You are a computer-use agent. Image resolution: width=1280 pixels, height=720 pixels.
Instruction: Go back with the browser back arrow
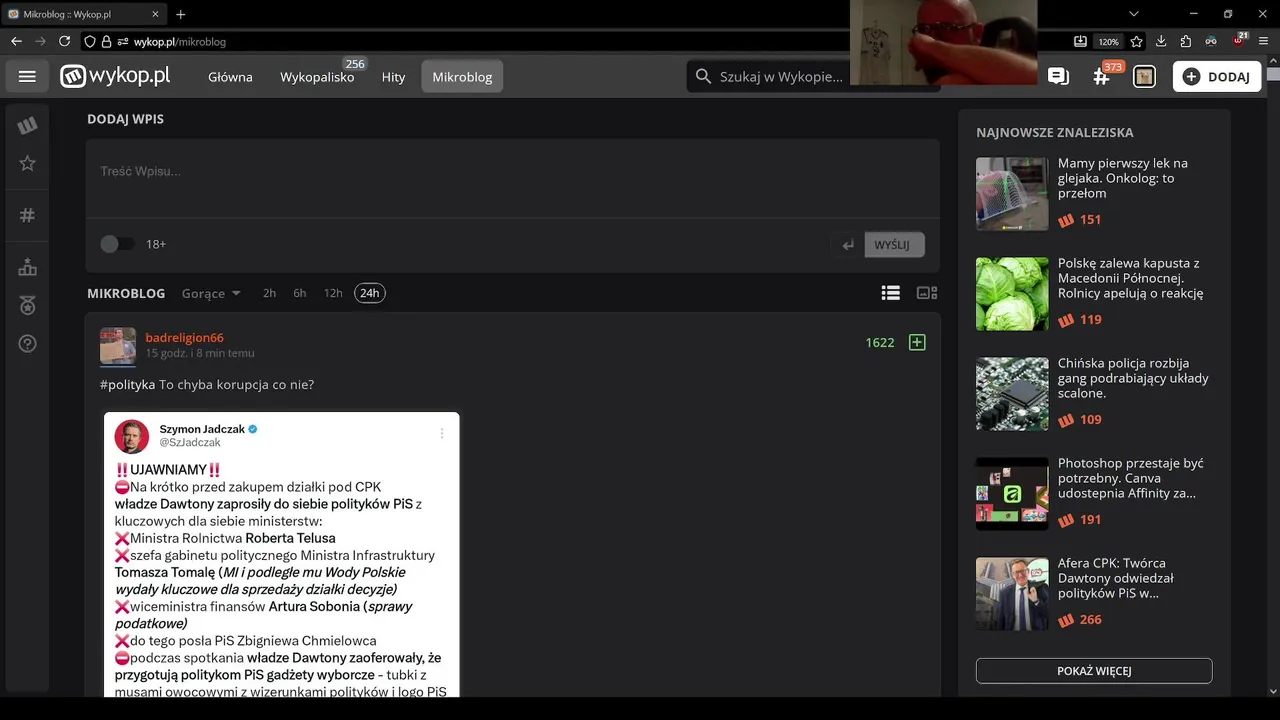[x=16, y=41]
